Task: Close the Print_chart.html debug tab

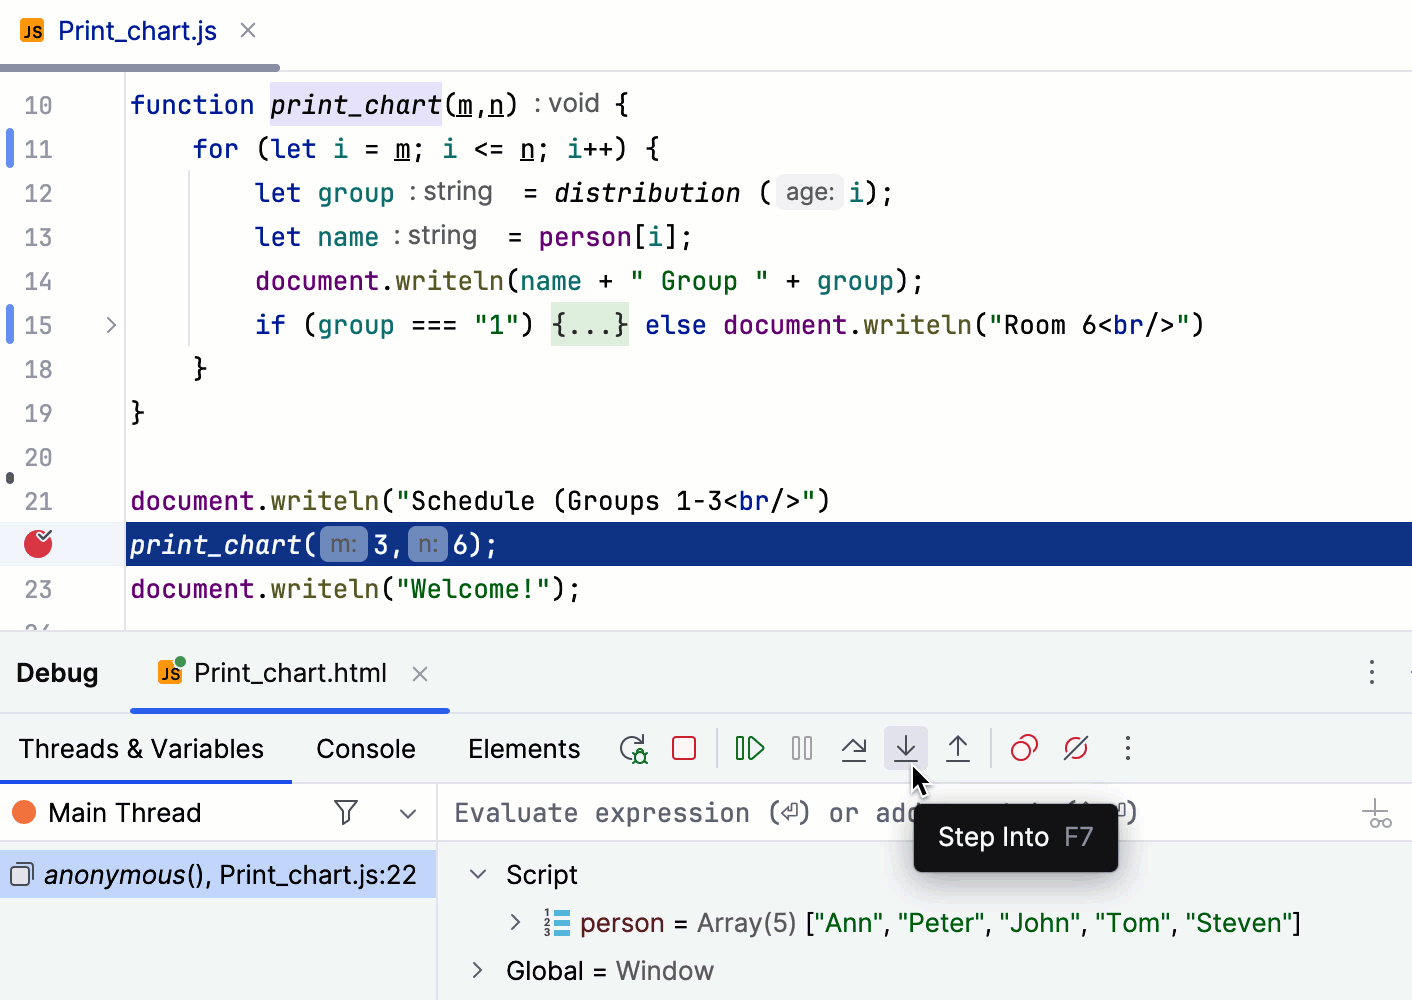Action: [x=420, y=674]
